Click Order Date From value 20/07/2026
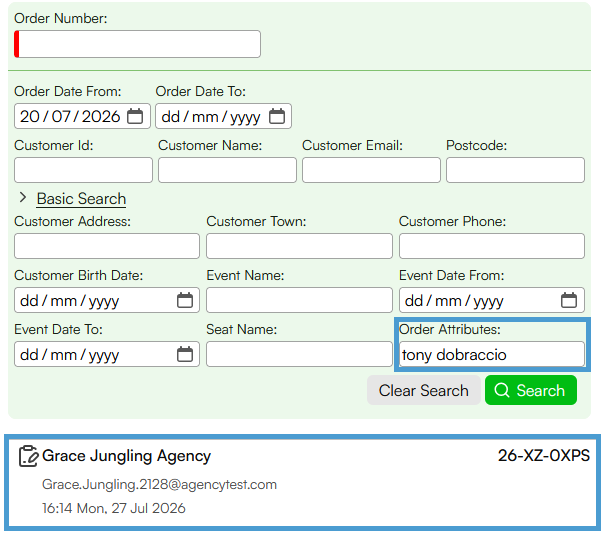The image size is (604, 543). pos(70,116)
